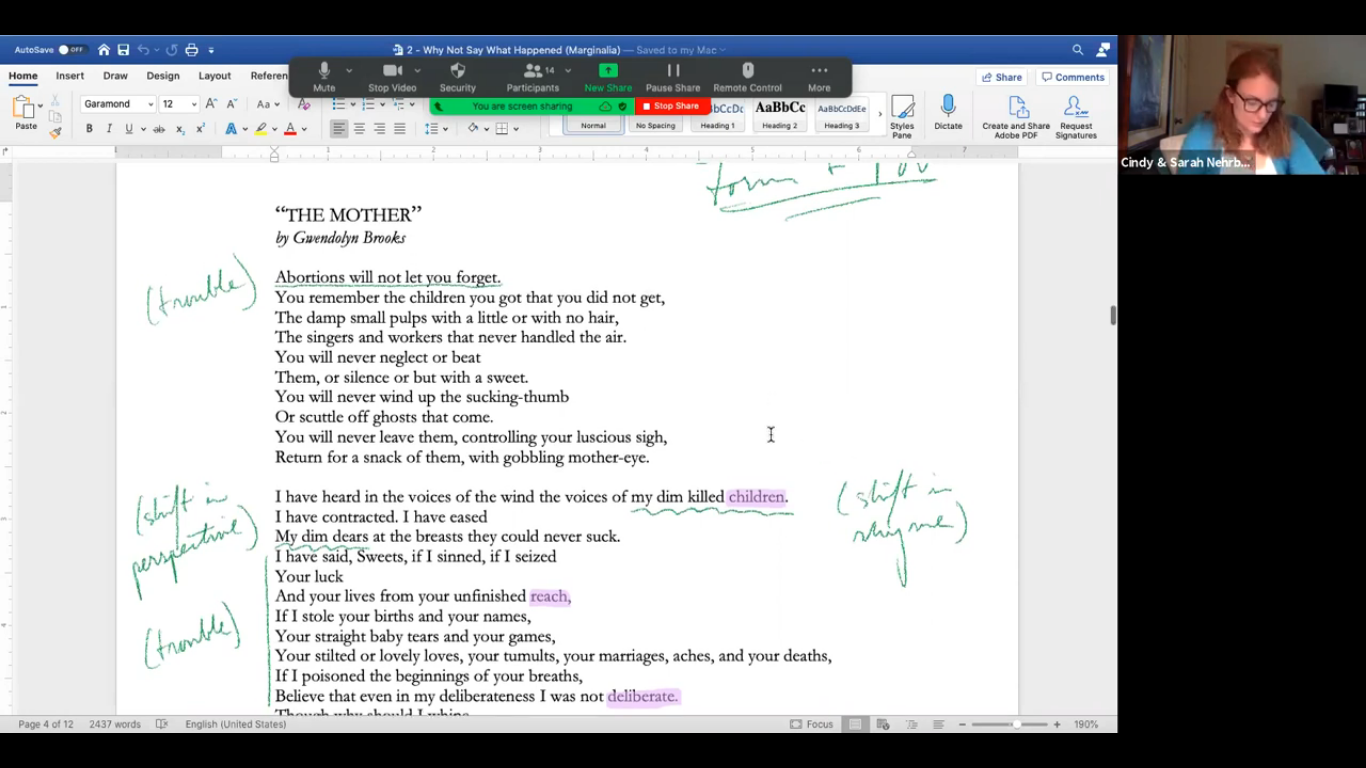Start a New Share in Zoom
This screenshot has height=768, width=1366.
[608, 77]
